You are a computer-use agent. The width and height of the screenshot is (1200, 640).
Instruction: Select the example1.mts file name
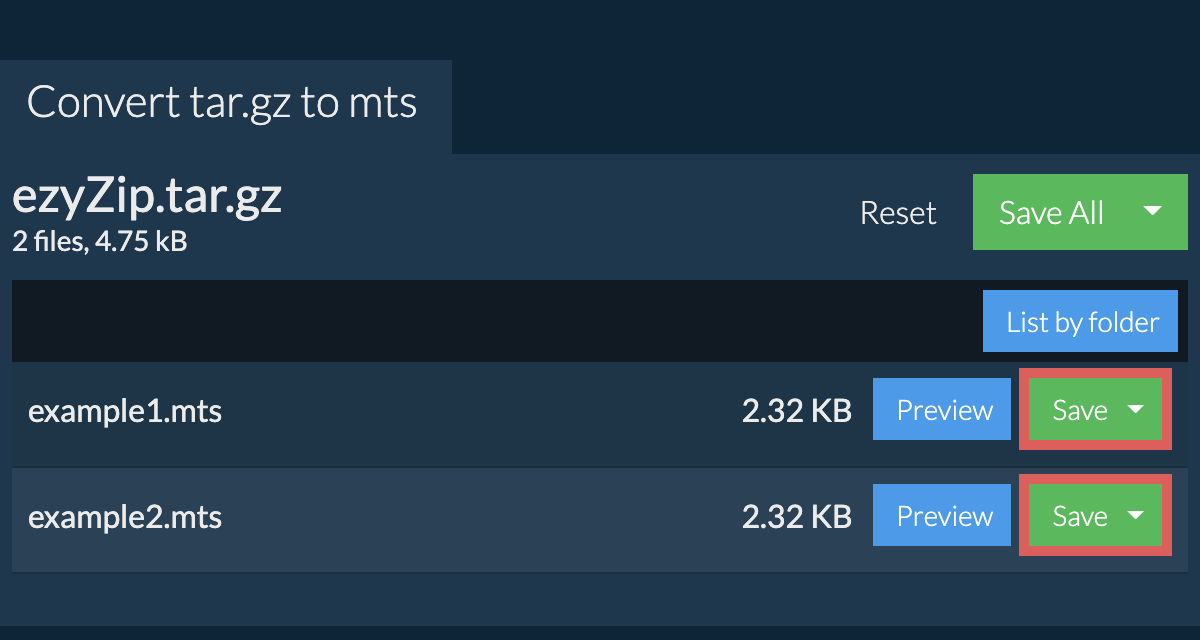click(125, 411)
